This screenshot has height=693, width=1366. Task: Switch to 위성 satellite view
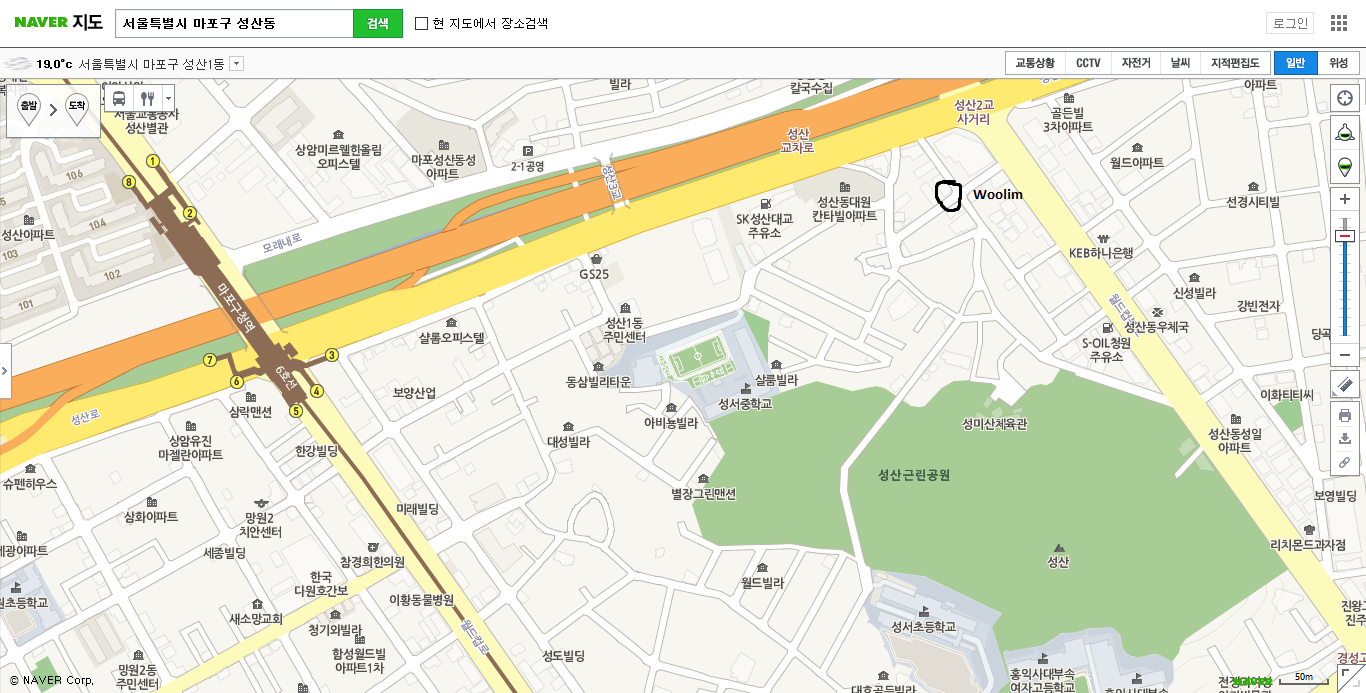point(1338,63)
